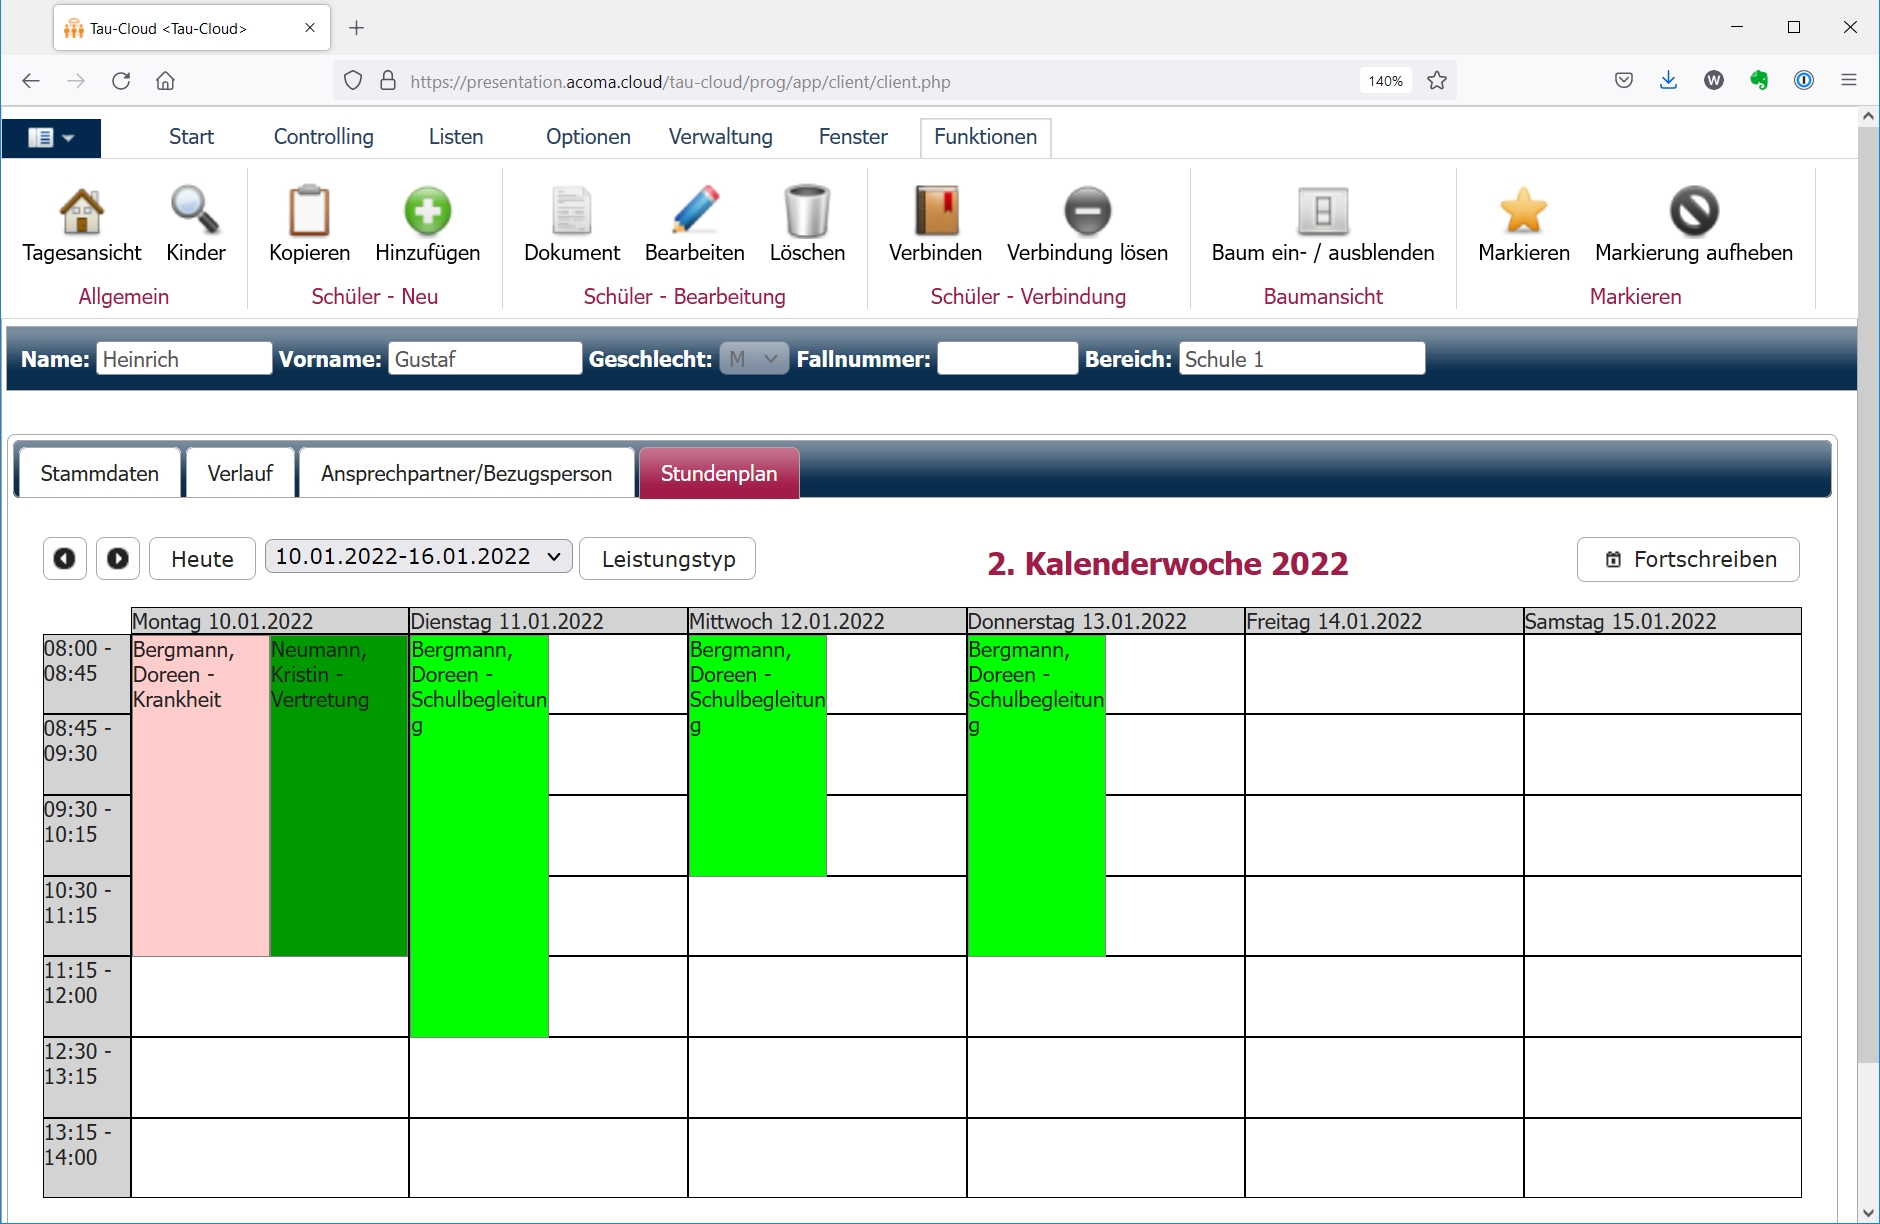This screenshot has width=1880, height=1224.
Task: Click the Verbinden book icon
Action: (x=936, y=211)
